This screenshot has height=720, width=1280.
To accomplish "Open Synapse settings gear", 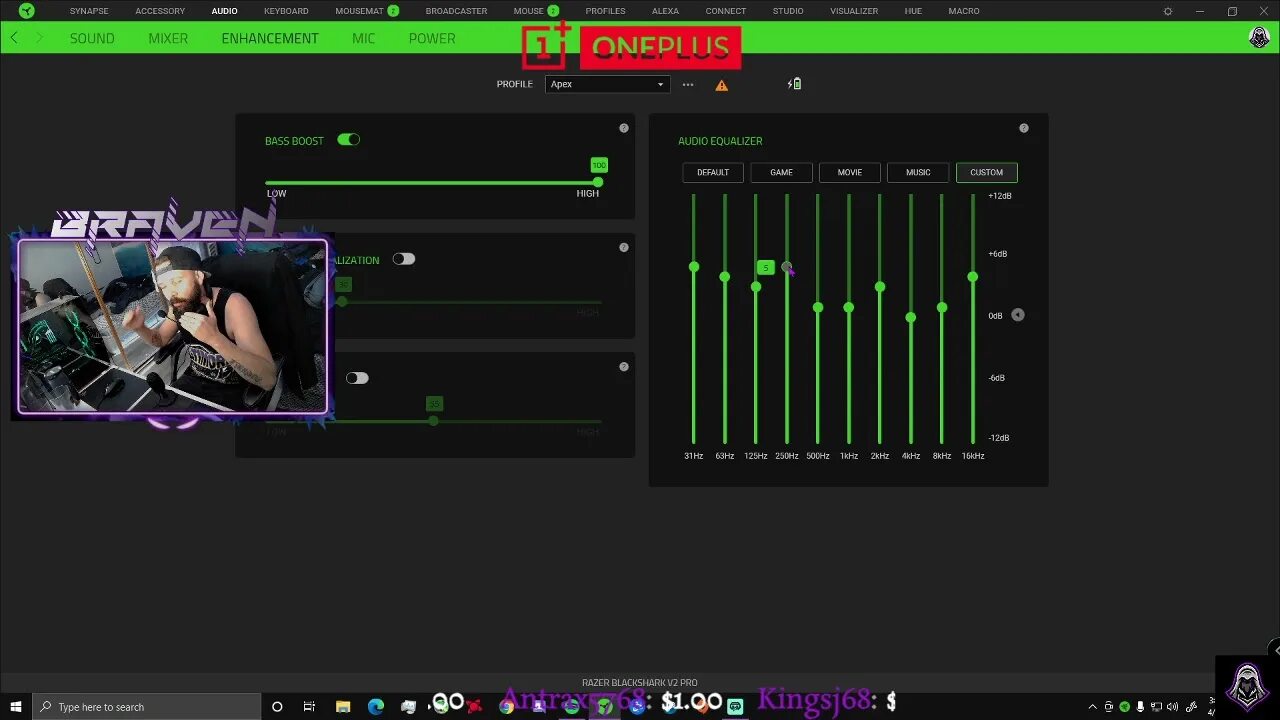I will [x=1167, y=11].
